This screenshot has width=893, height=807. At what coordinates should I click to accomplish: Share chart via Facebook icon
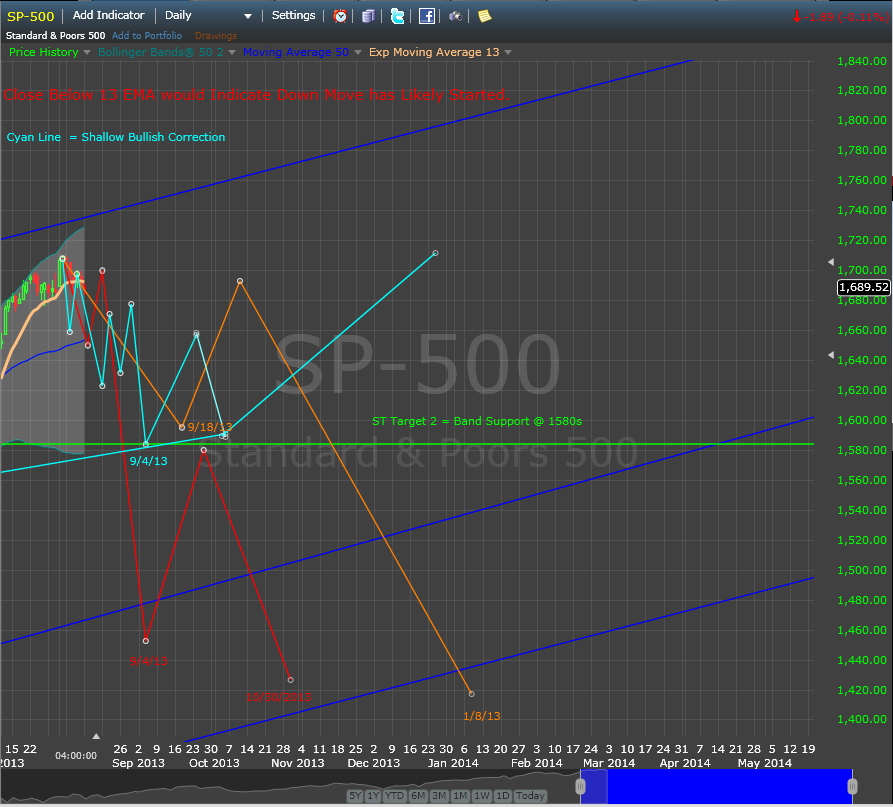point(427,16)
